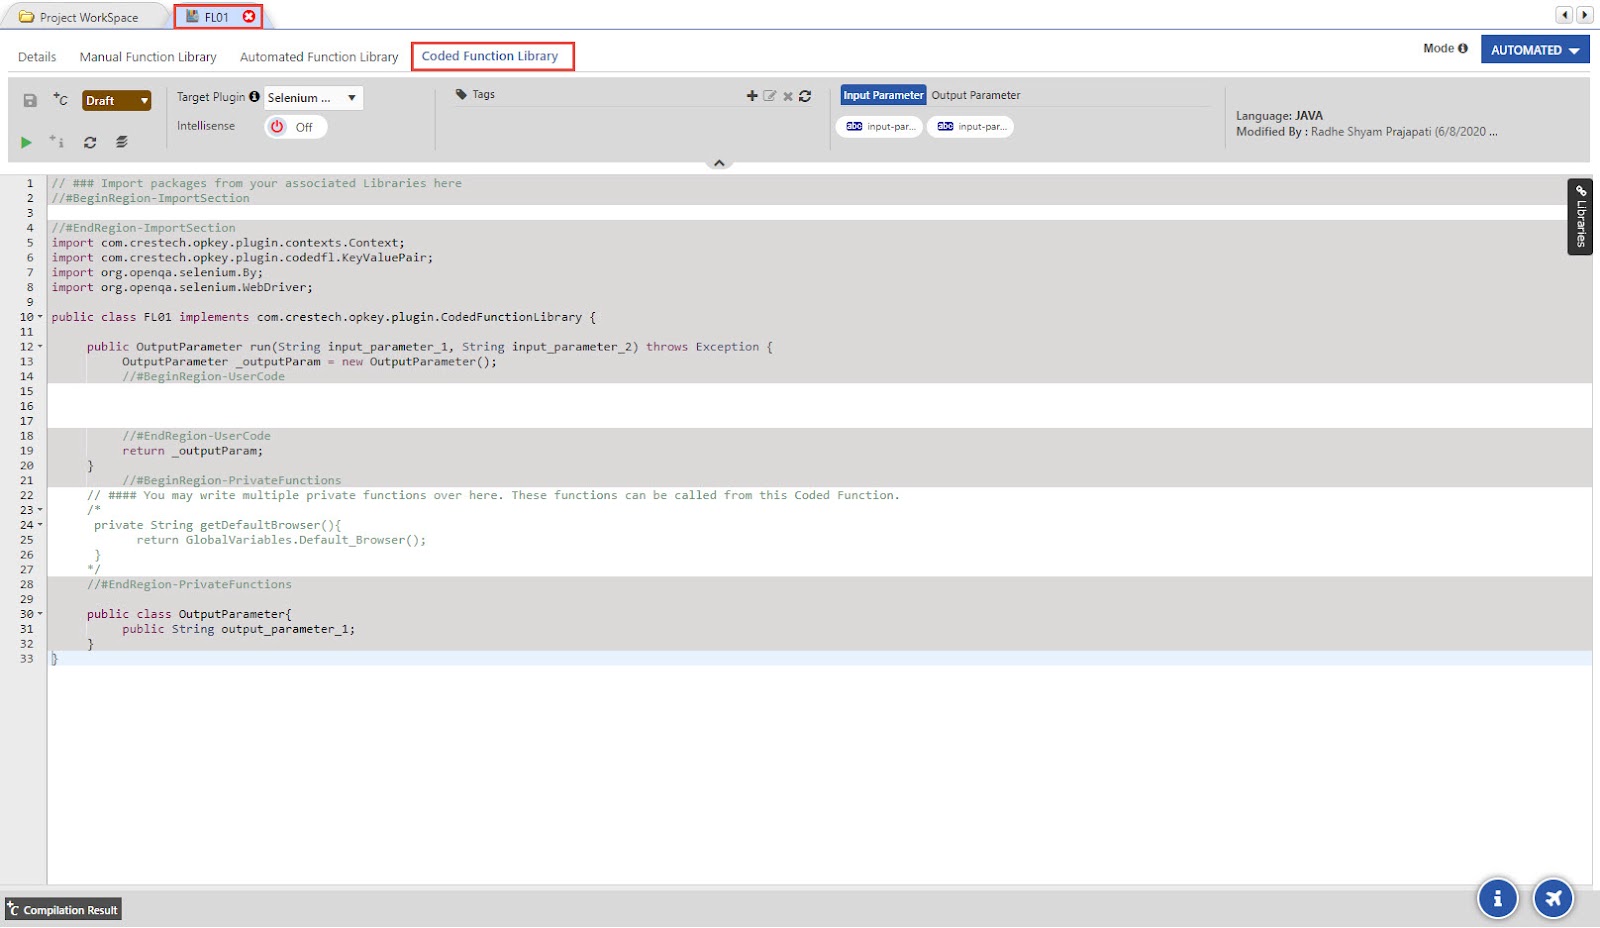Toggle Intellisense on/off switch
The width and height of the screenshot is (1600, 928).
pos(294,127)
